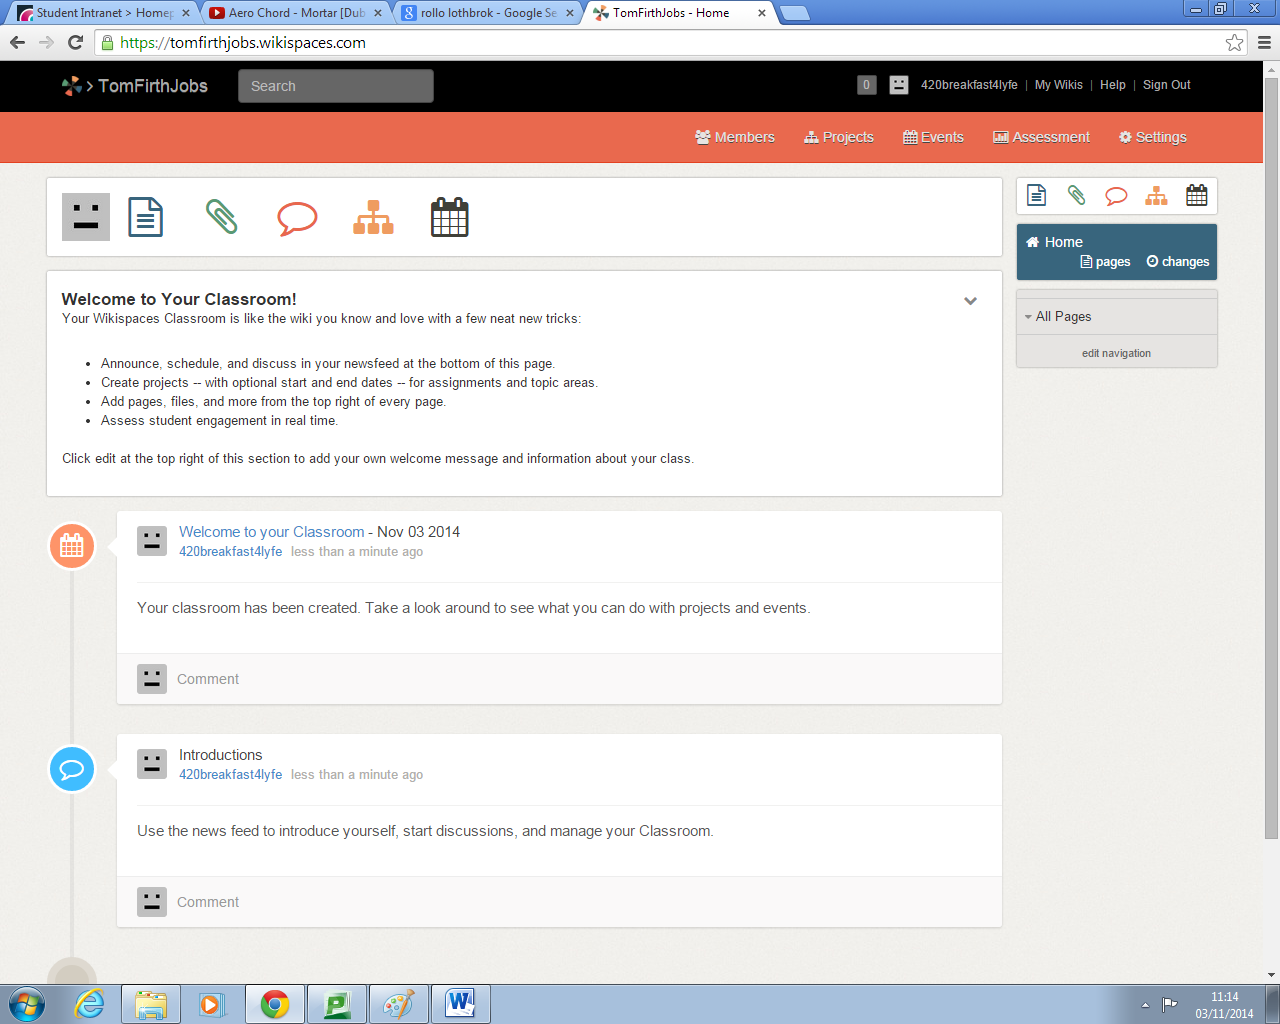Click the blue discussion marker on timeline
The image size is (1280, 1024).
coord(72,769)
